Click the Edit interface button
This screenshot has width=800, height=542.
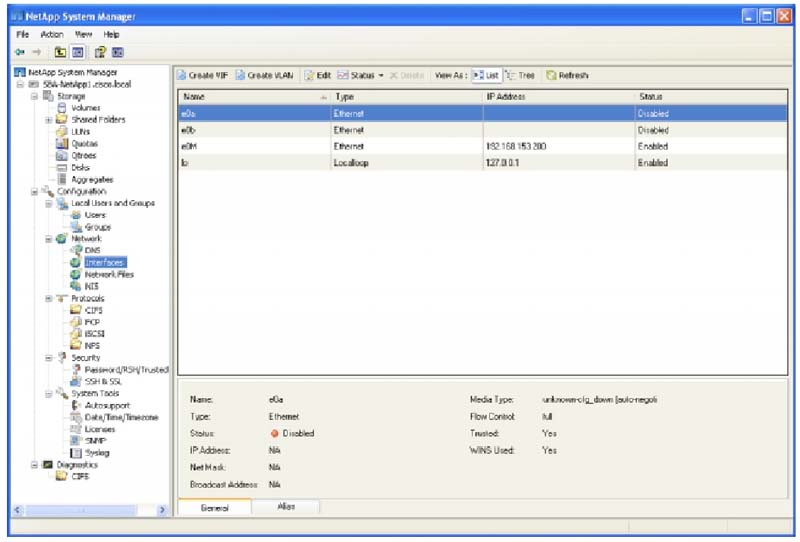[318, 75]
